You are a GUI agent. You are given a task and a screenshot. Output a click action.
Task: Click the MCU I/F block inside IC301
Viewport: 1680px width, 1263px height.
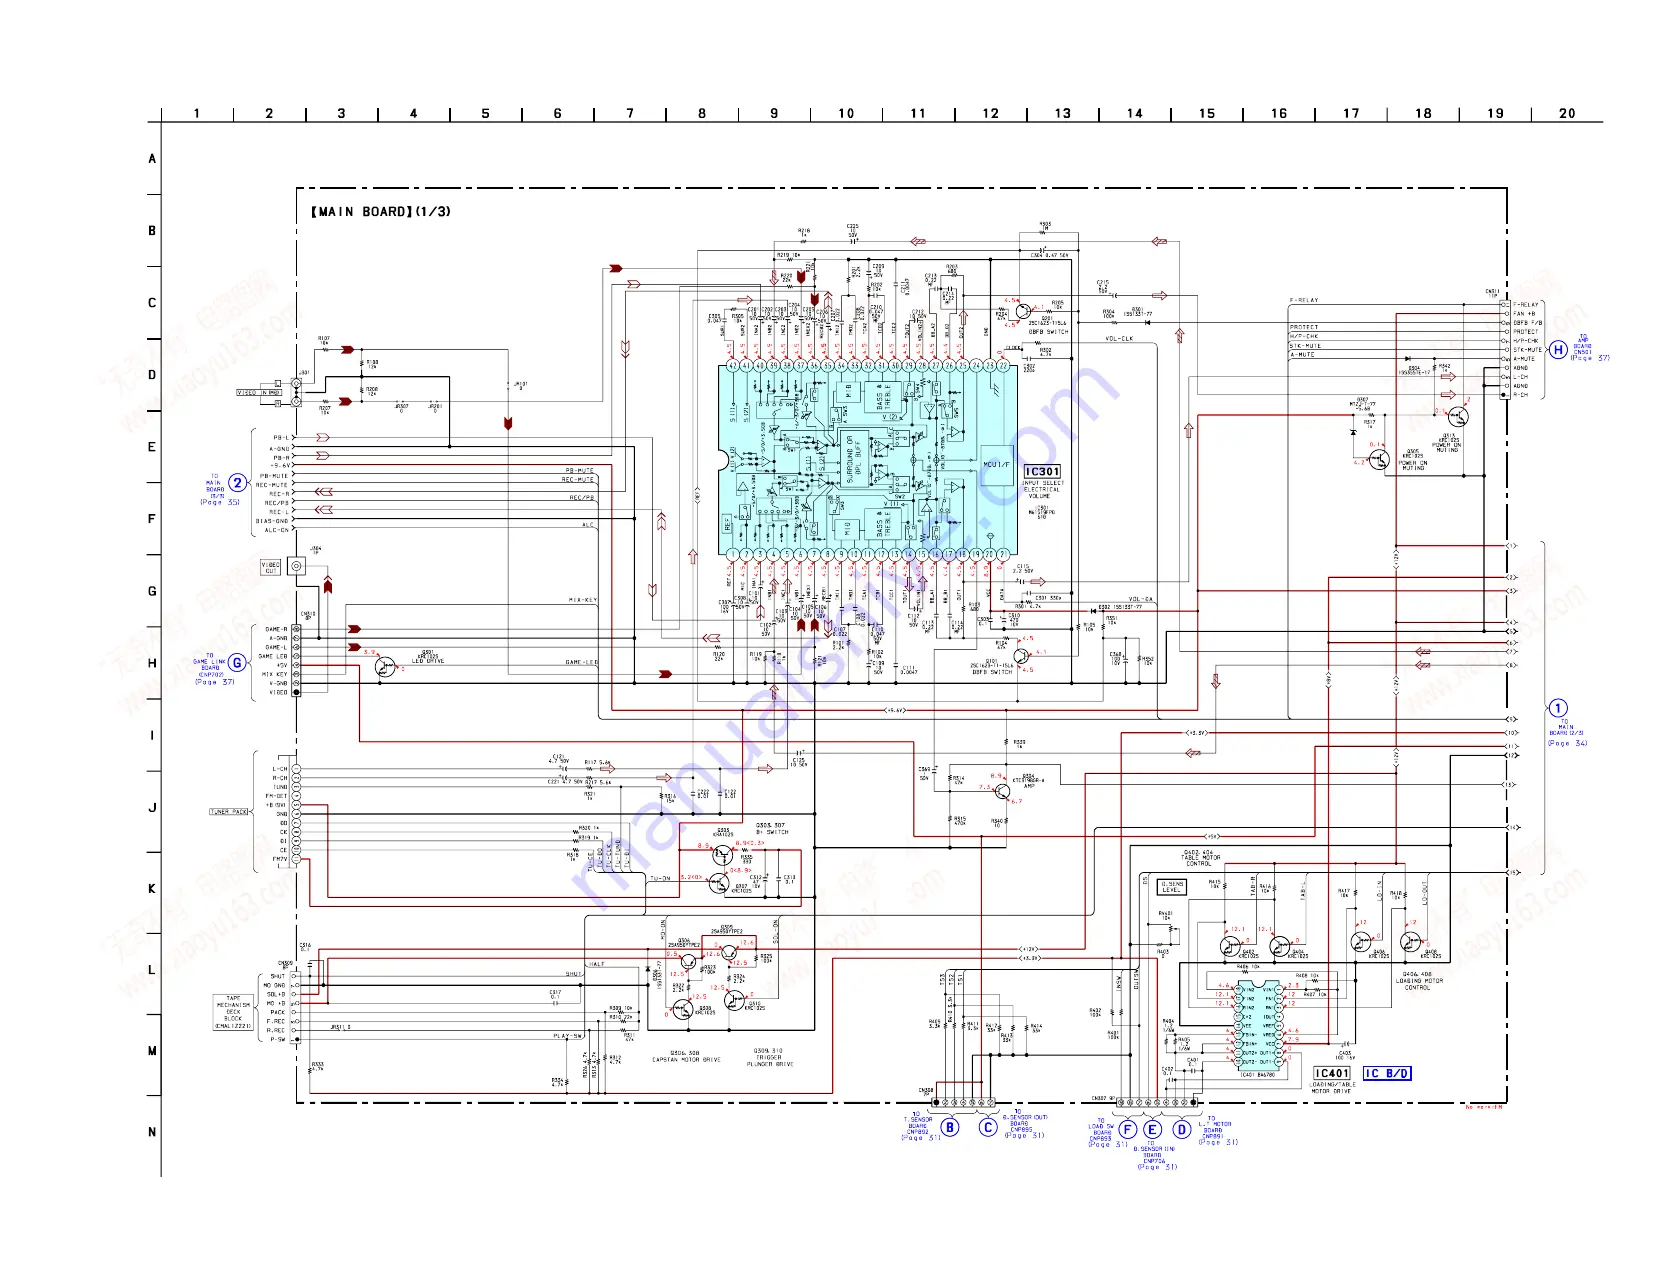[997, 465]
